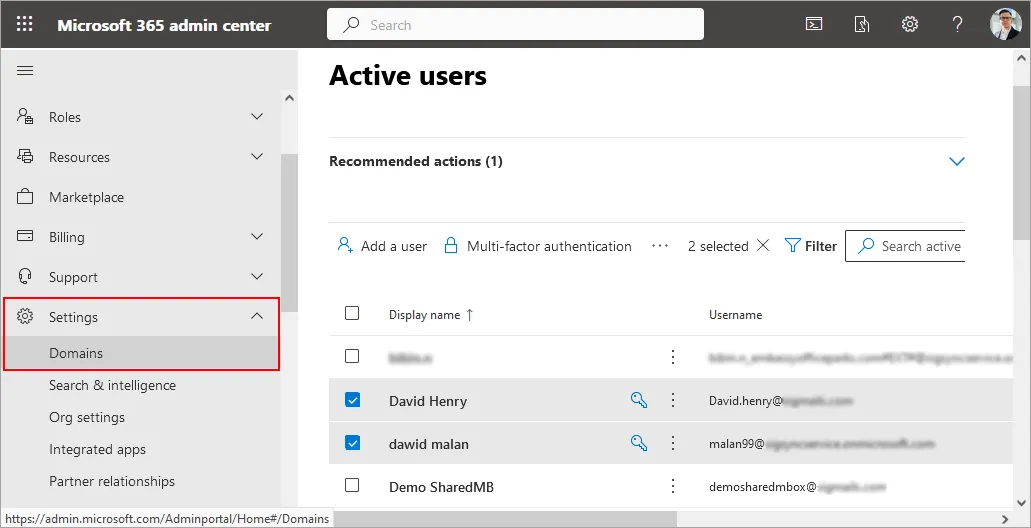Click the Username column header
Image resolution: width=1031 pixels, height=528 pixels.
click(735, 315)
